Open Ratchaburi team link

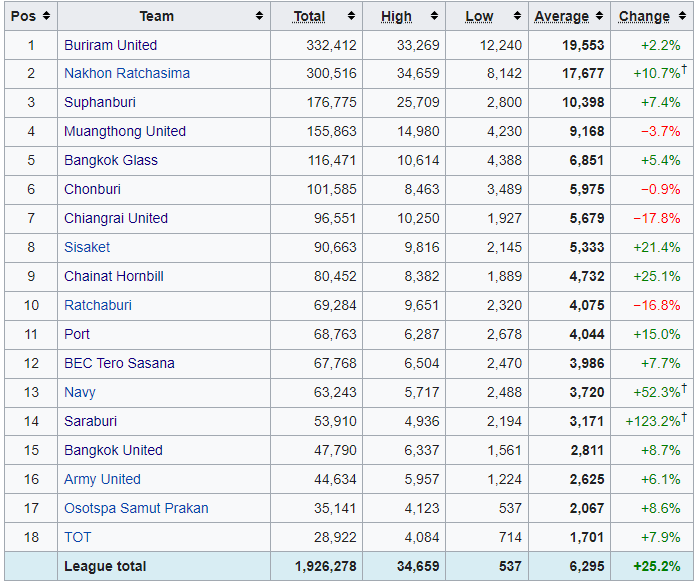pyautogui.click(x=98, y=305)
